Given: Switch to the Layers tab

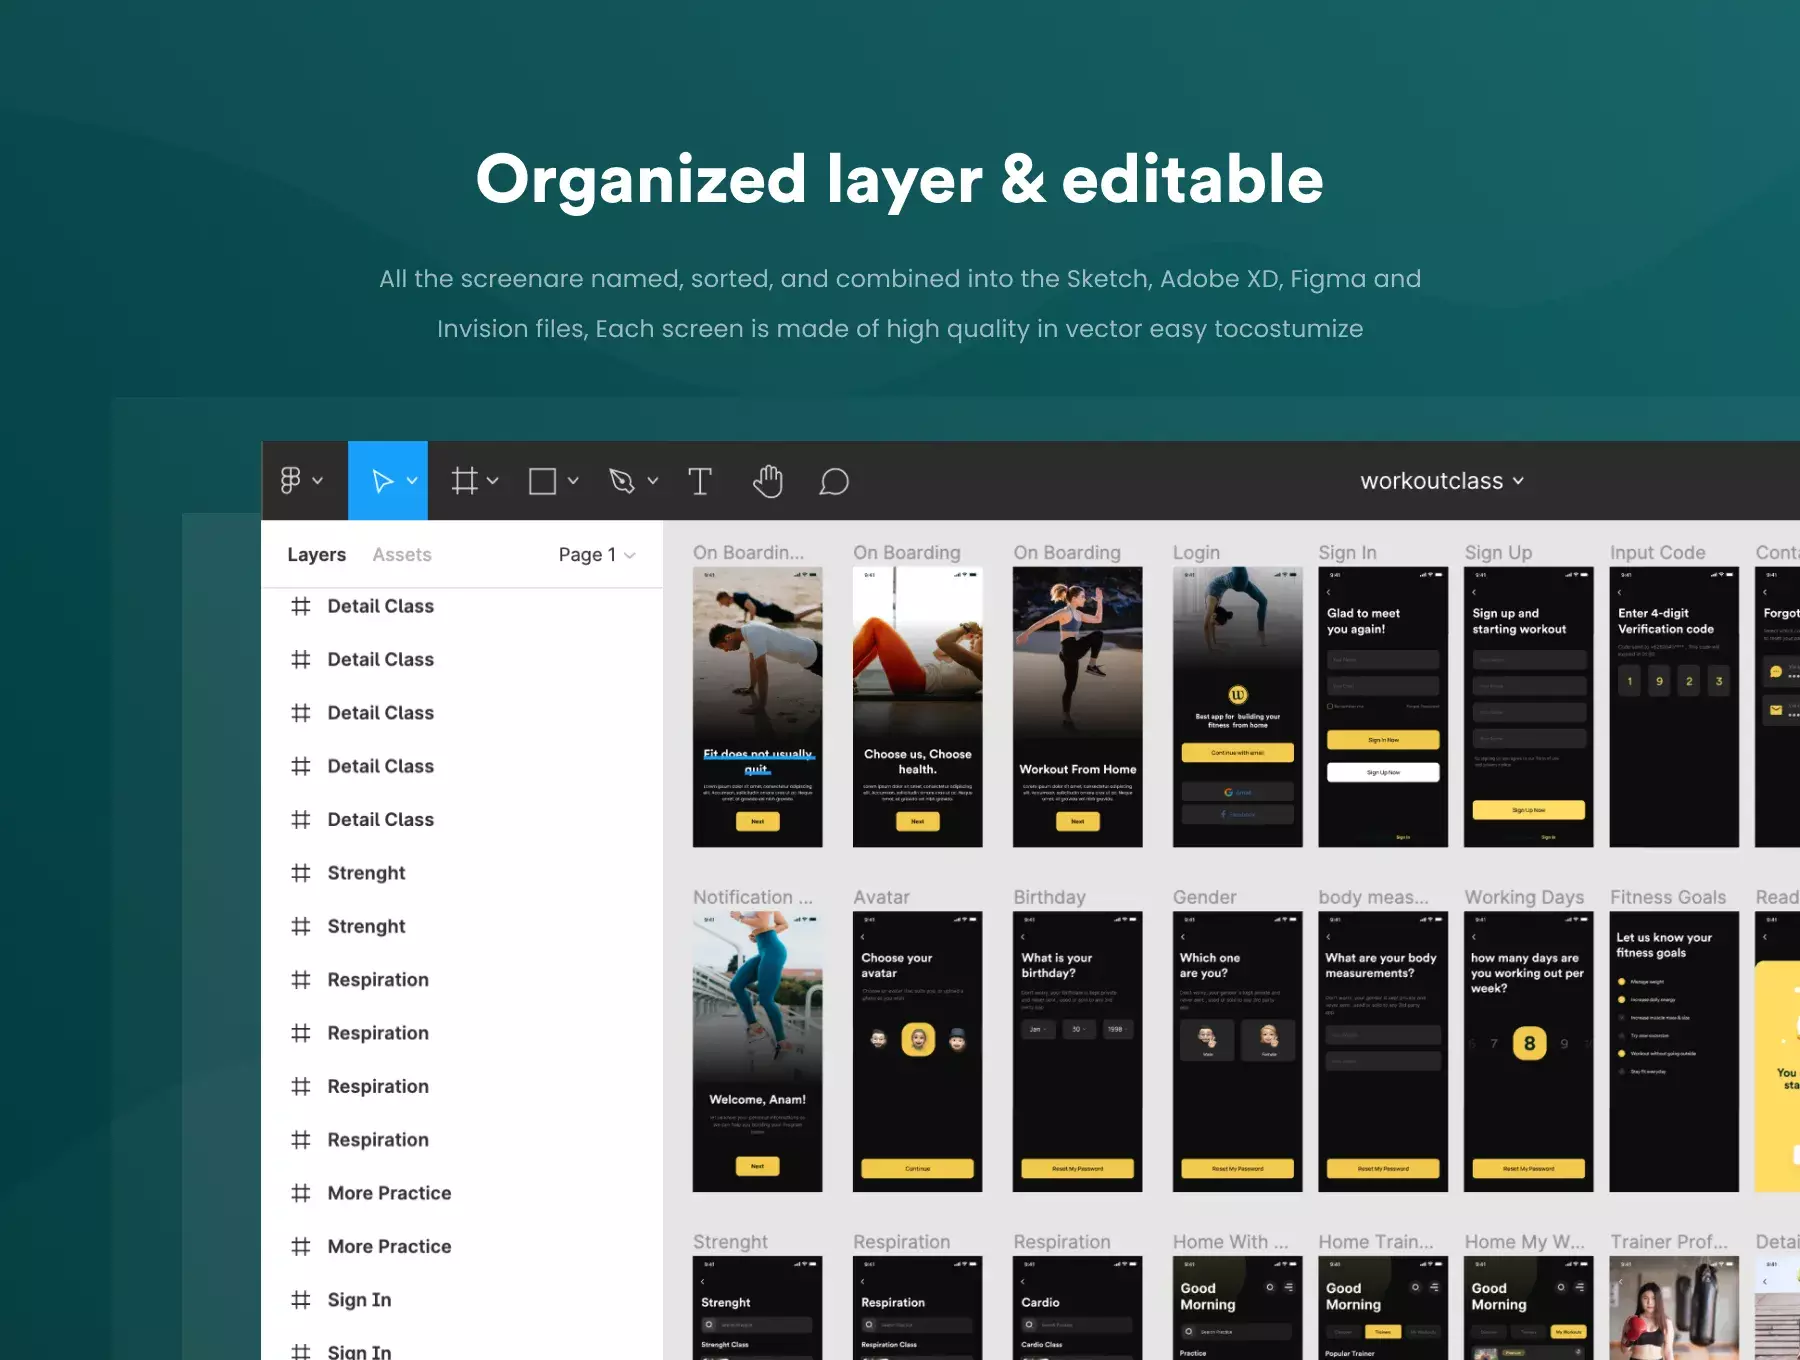Looking at the screenshot, I should point(316,555).
